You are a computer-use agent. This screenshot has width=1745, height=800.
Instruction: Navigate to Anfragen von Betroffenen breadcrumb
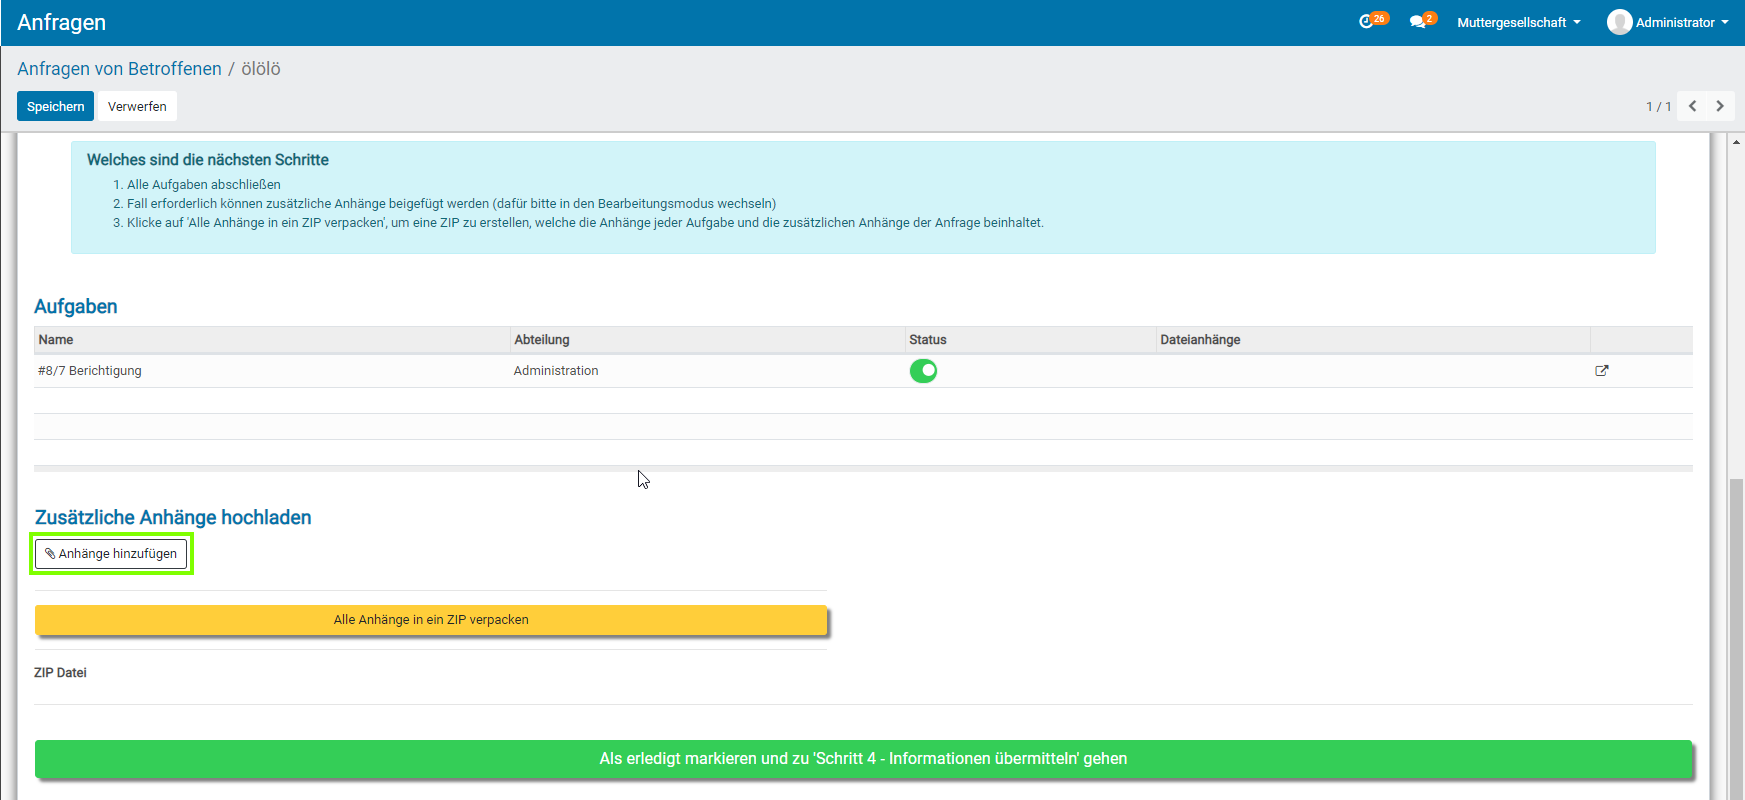[x=119, y=69]
